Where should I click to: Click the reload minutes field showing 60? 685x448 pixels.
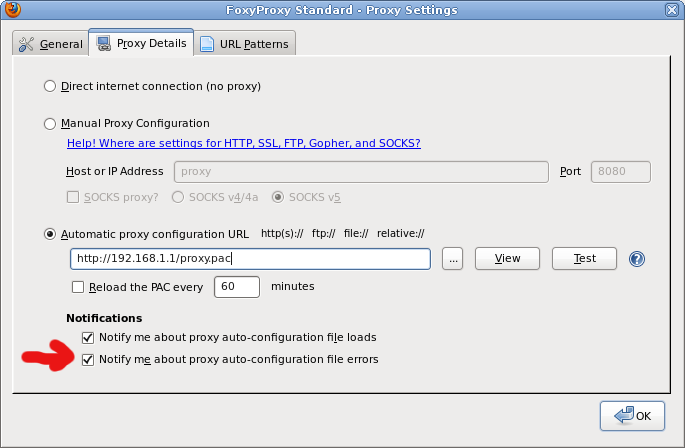[x=237, y=287]
